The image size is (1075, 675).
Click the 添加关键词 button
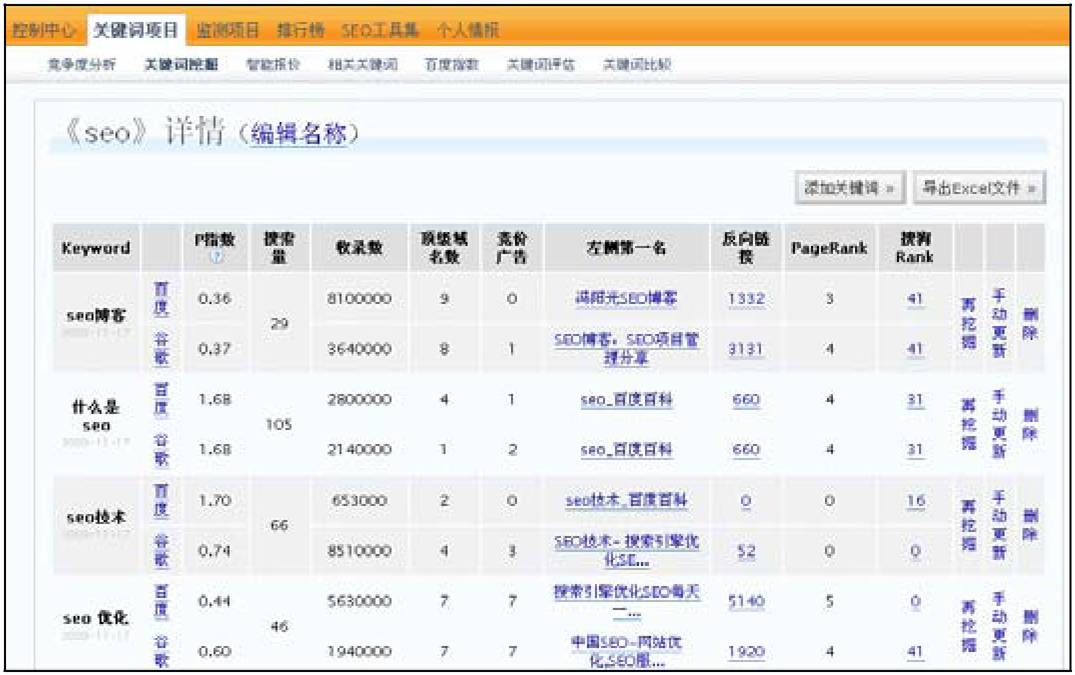(850, 188)
